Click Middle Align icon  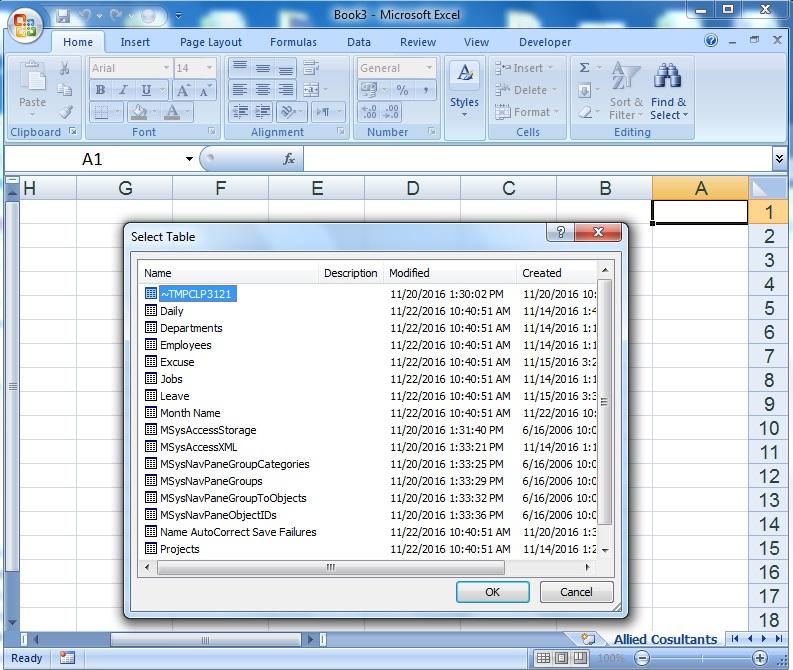pos(262,68)
